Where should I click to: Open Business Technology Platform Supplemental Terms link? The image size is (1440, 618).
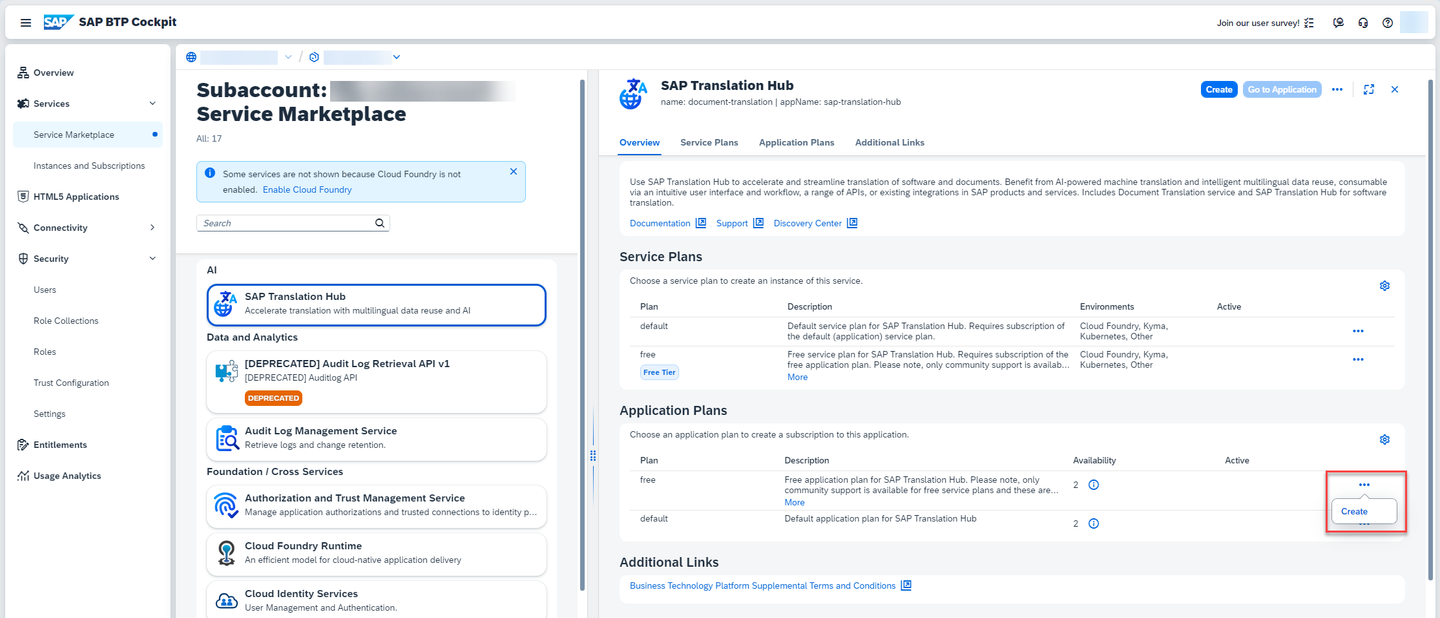point(763,586)
